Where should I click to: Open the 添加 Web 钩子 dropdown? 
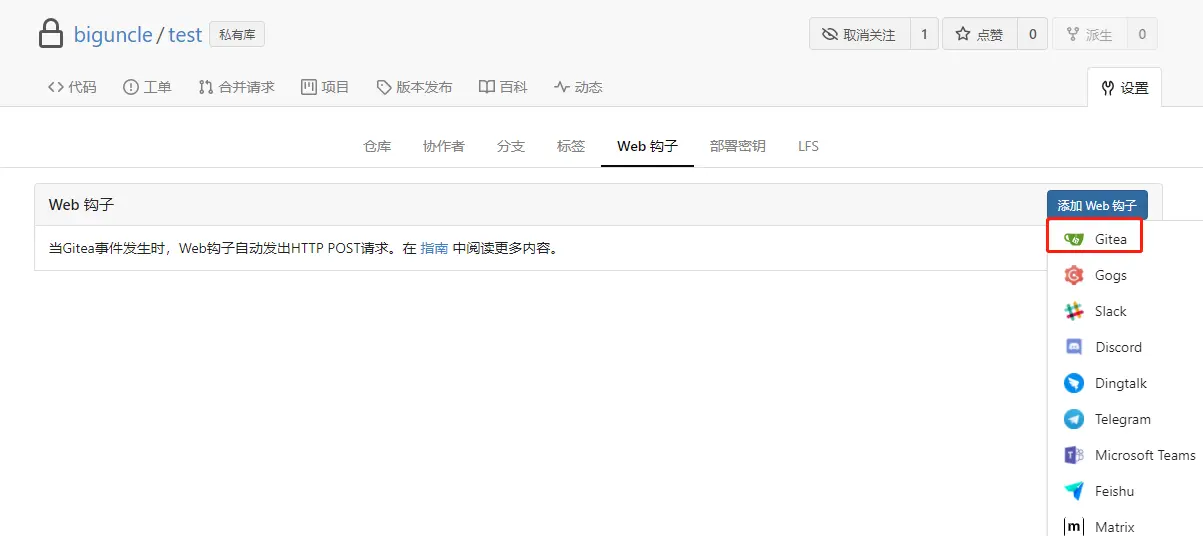pos(1097,205)
